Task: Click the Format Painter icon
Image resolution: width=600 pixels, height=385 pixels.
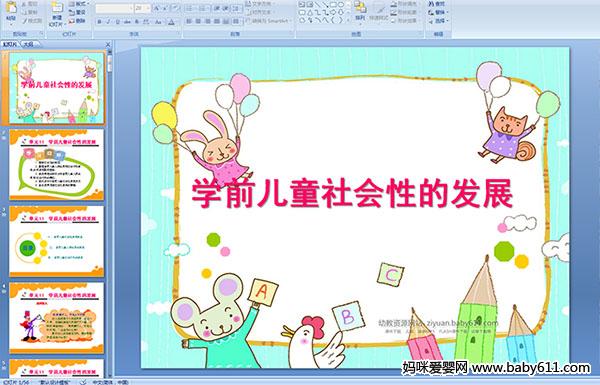Action: 33,21
